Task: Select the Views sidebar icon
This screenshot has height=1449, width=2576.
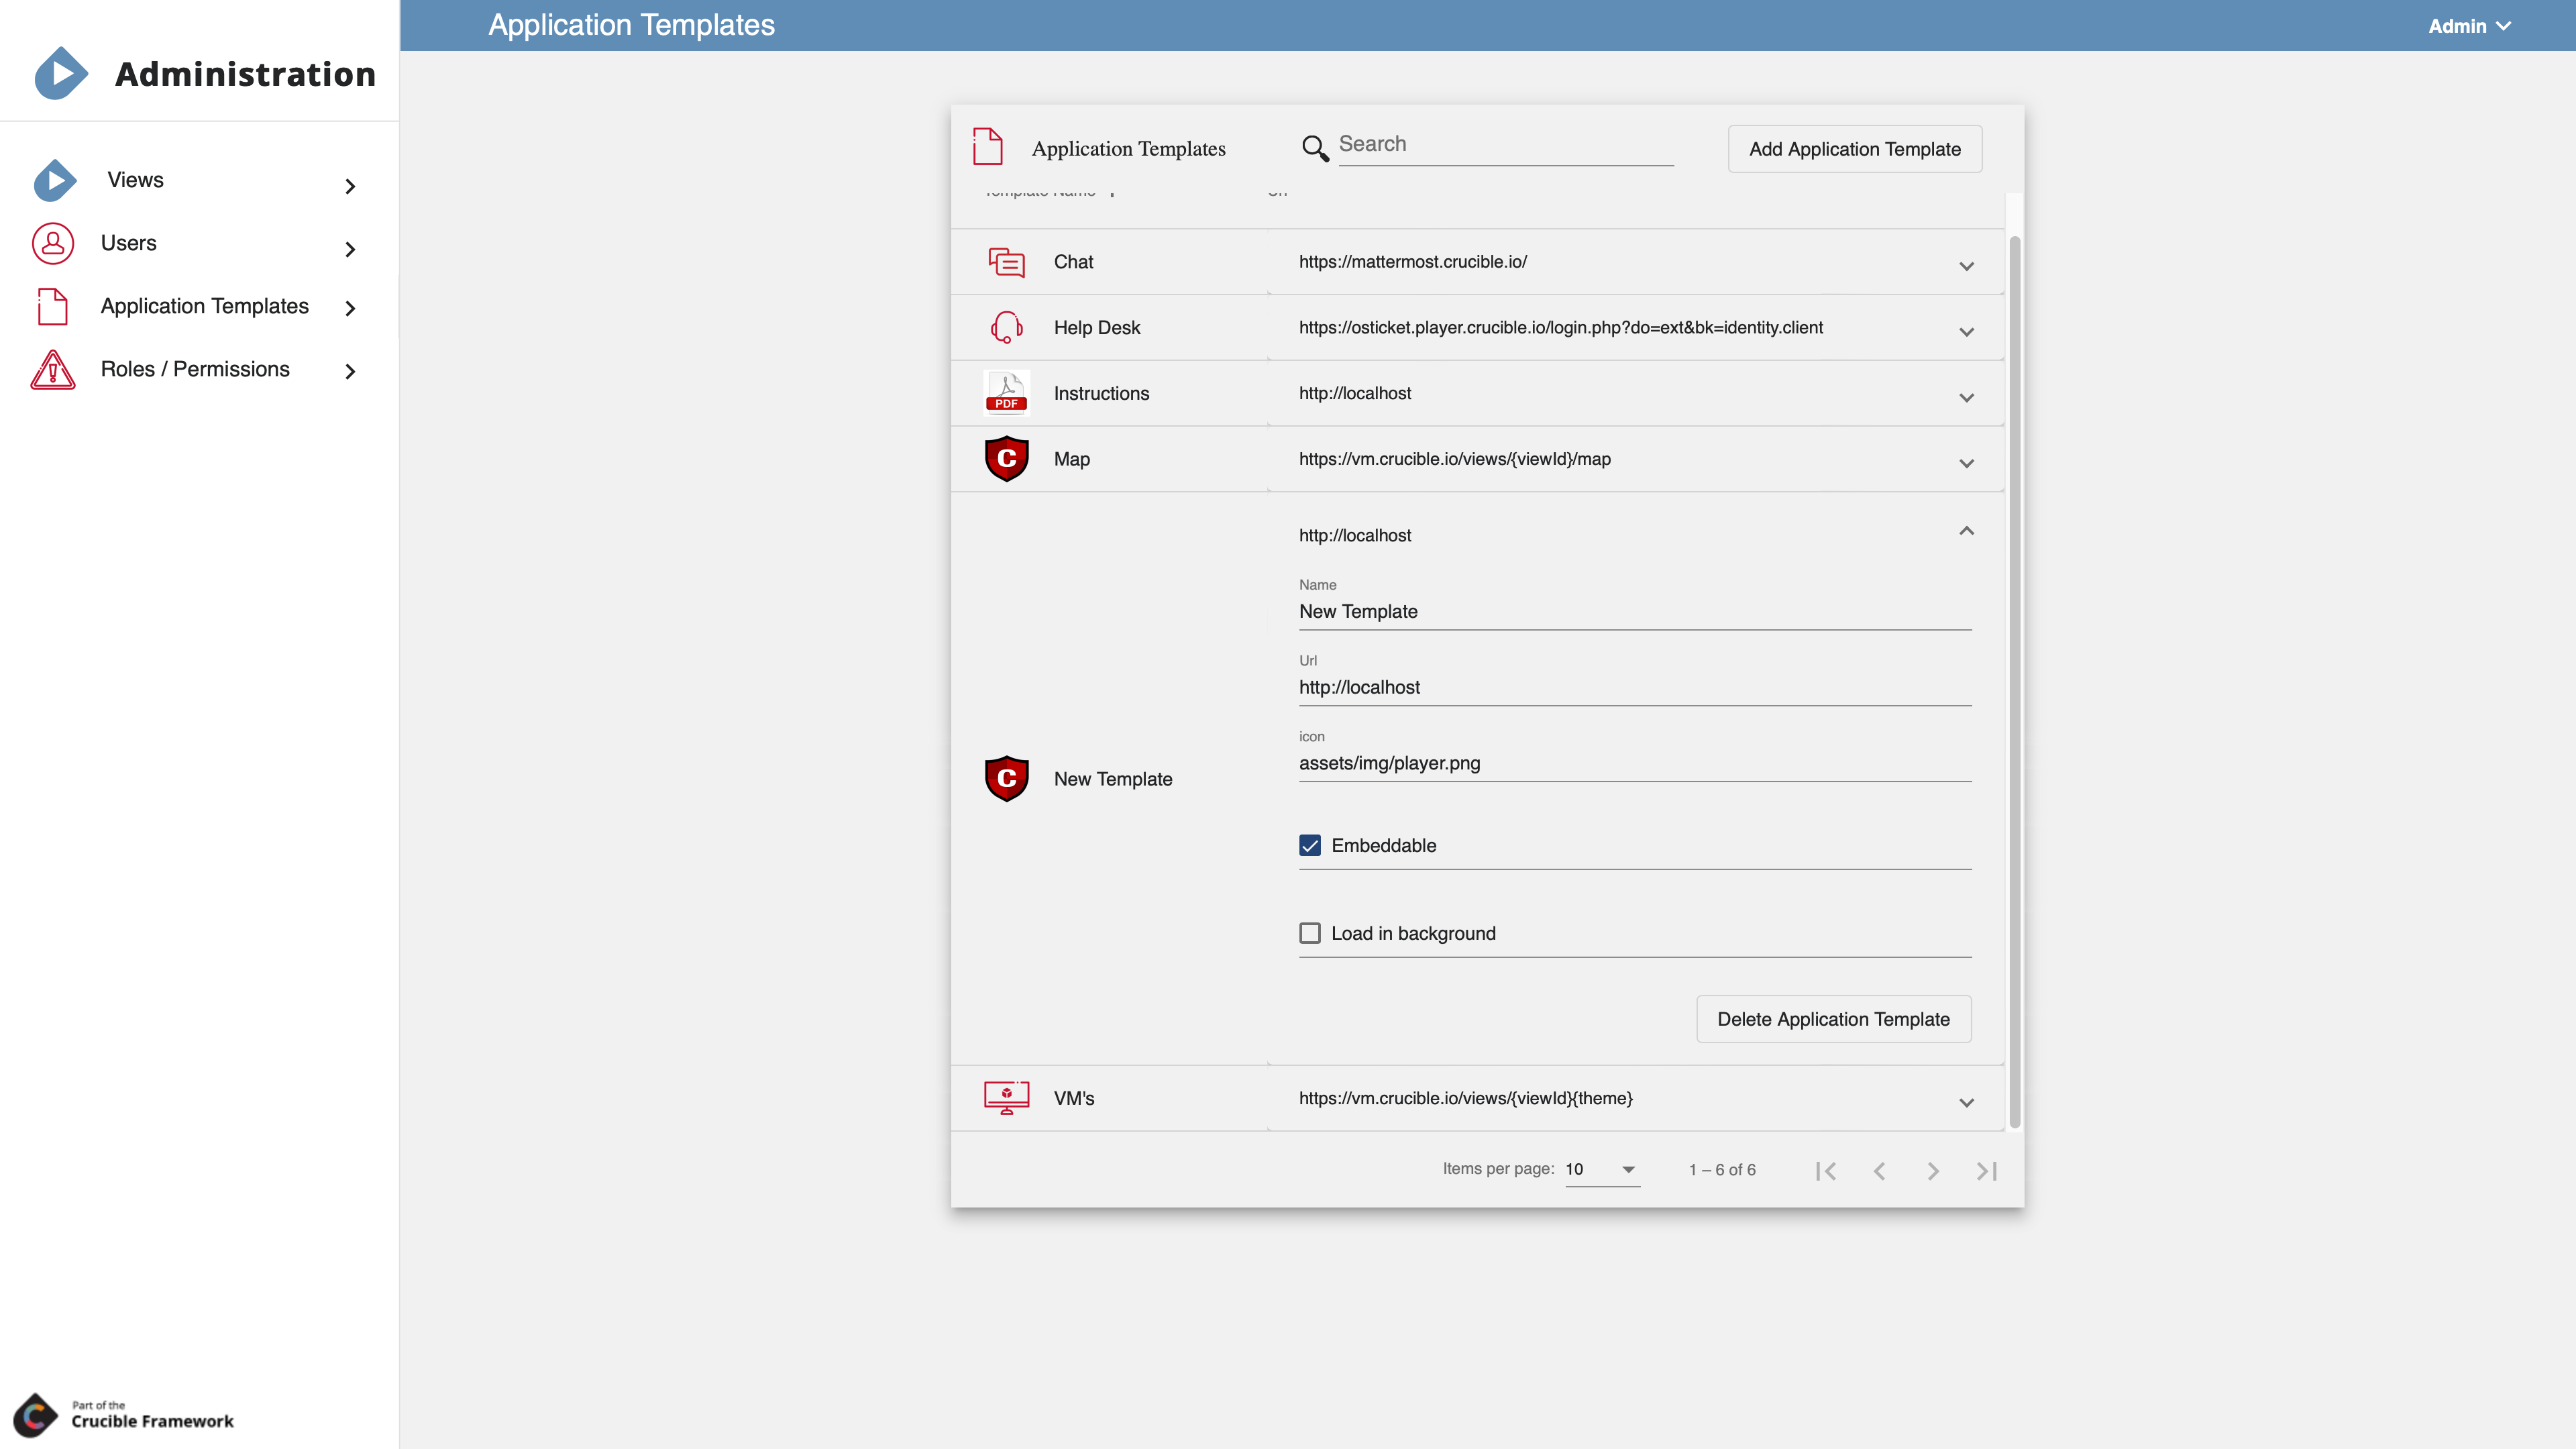Action: coord(54,181)
